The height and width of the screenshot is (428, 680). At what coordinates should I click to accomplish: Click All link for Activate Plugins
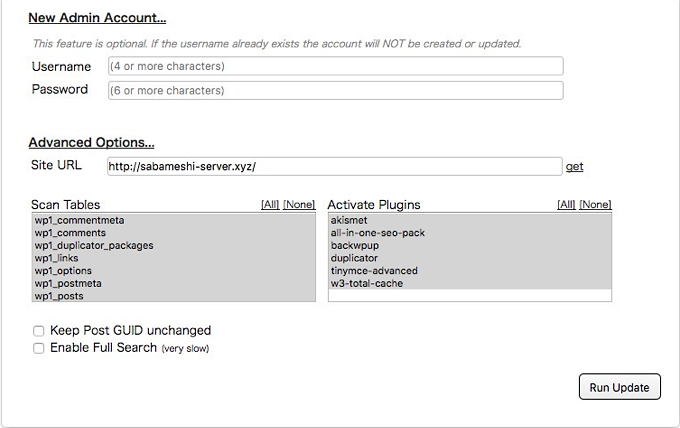pos(566,205)
